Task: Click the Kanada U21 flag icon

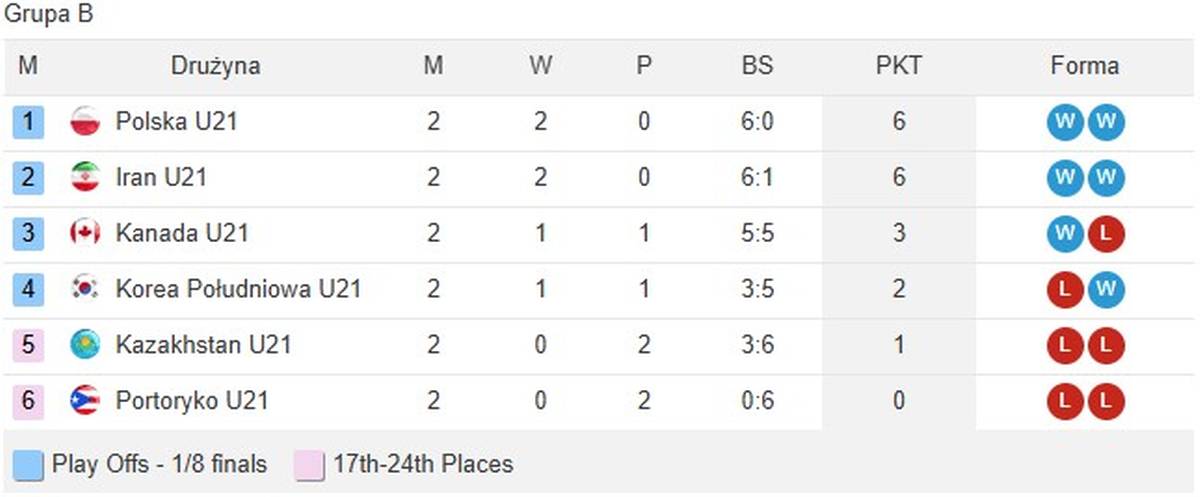Action: [x=85, y=234]
